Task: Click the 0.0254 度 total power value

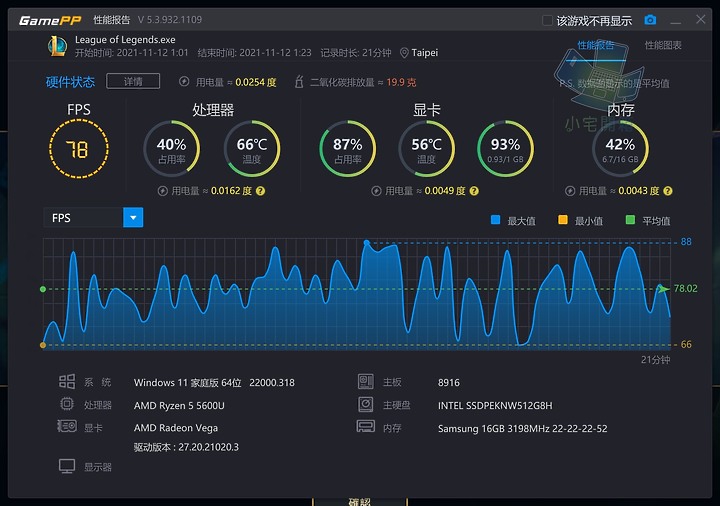Action: 256,82
